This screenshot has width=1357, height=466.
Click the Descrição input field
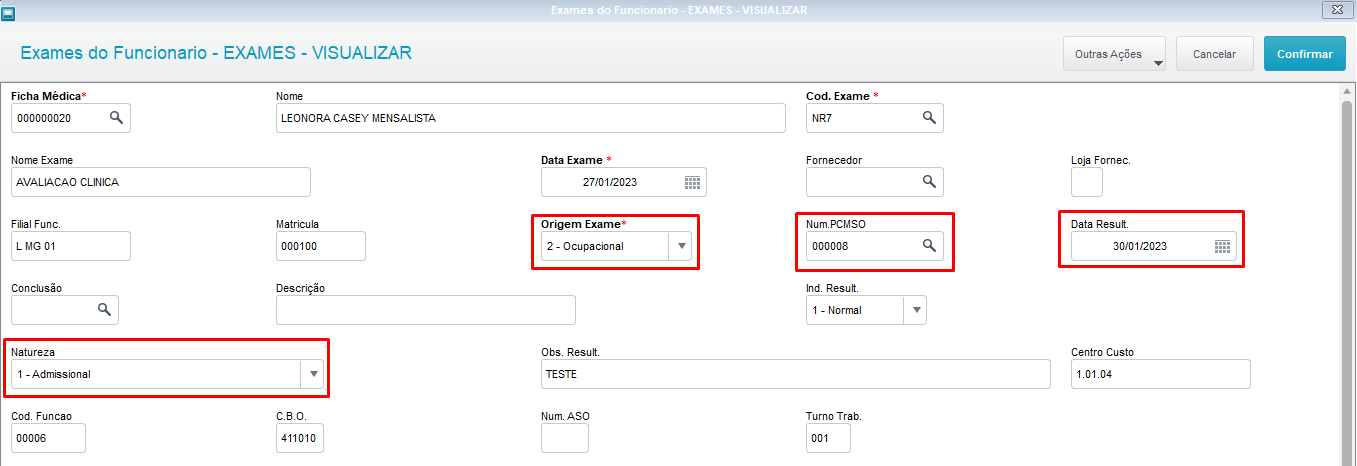tap(425, 310)
